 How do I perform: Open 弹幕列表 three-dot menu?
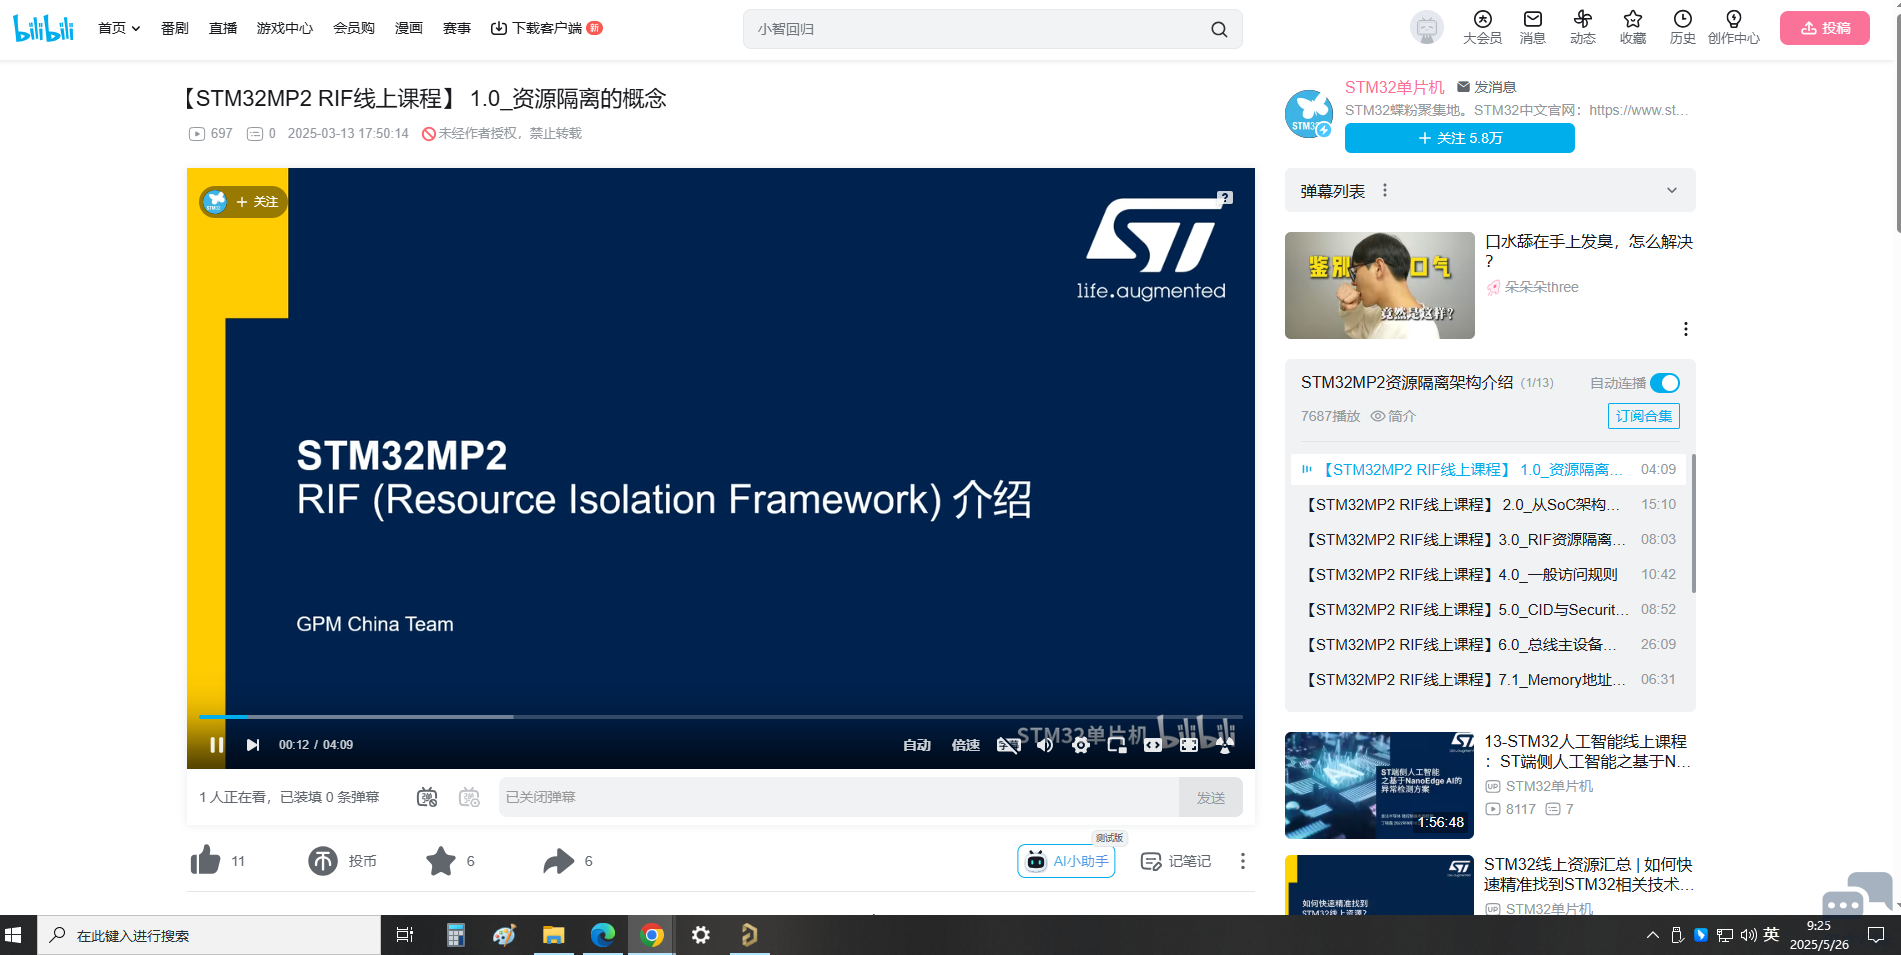tap(1385, 190)
